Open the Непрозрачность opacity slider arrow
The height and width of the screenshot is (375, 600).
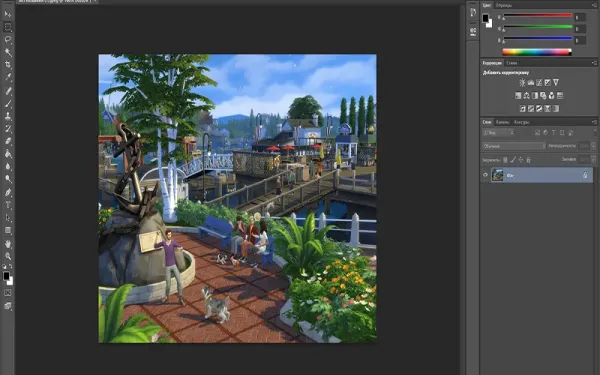tap(593, 146)
